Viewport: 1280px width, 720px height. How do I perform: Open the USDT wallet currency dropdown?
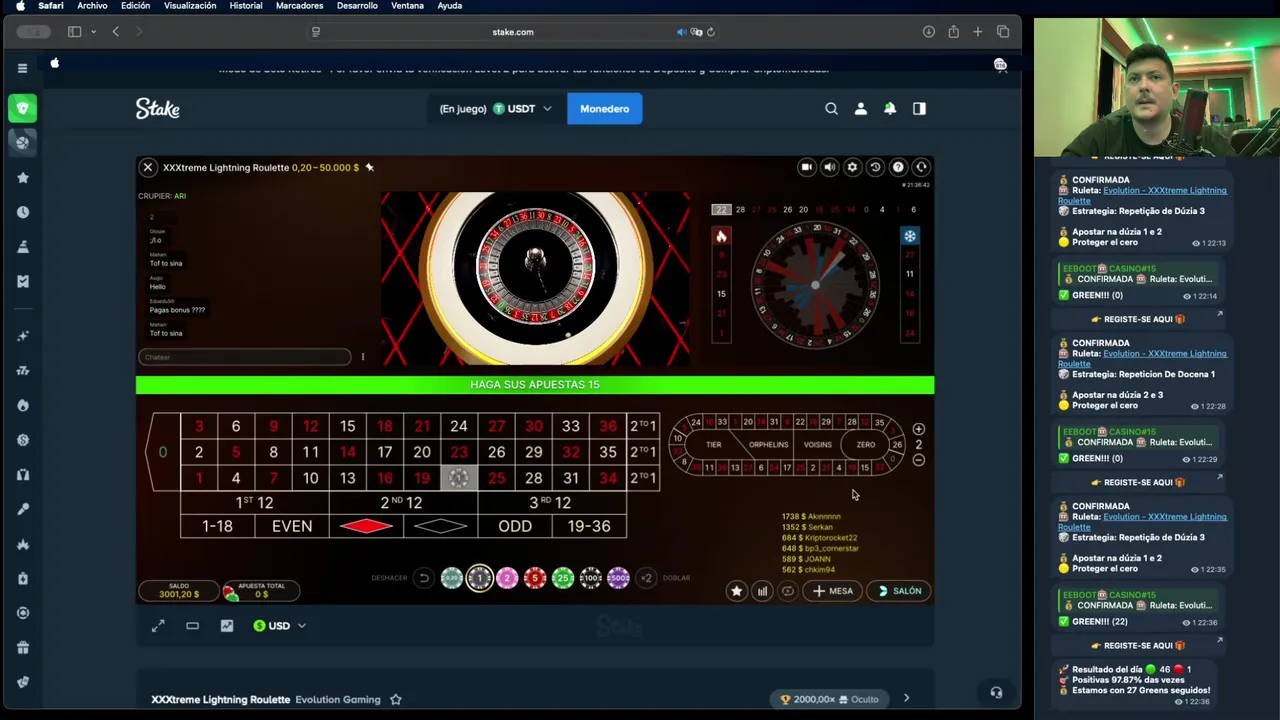click(x=496, y=108)
